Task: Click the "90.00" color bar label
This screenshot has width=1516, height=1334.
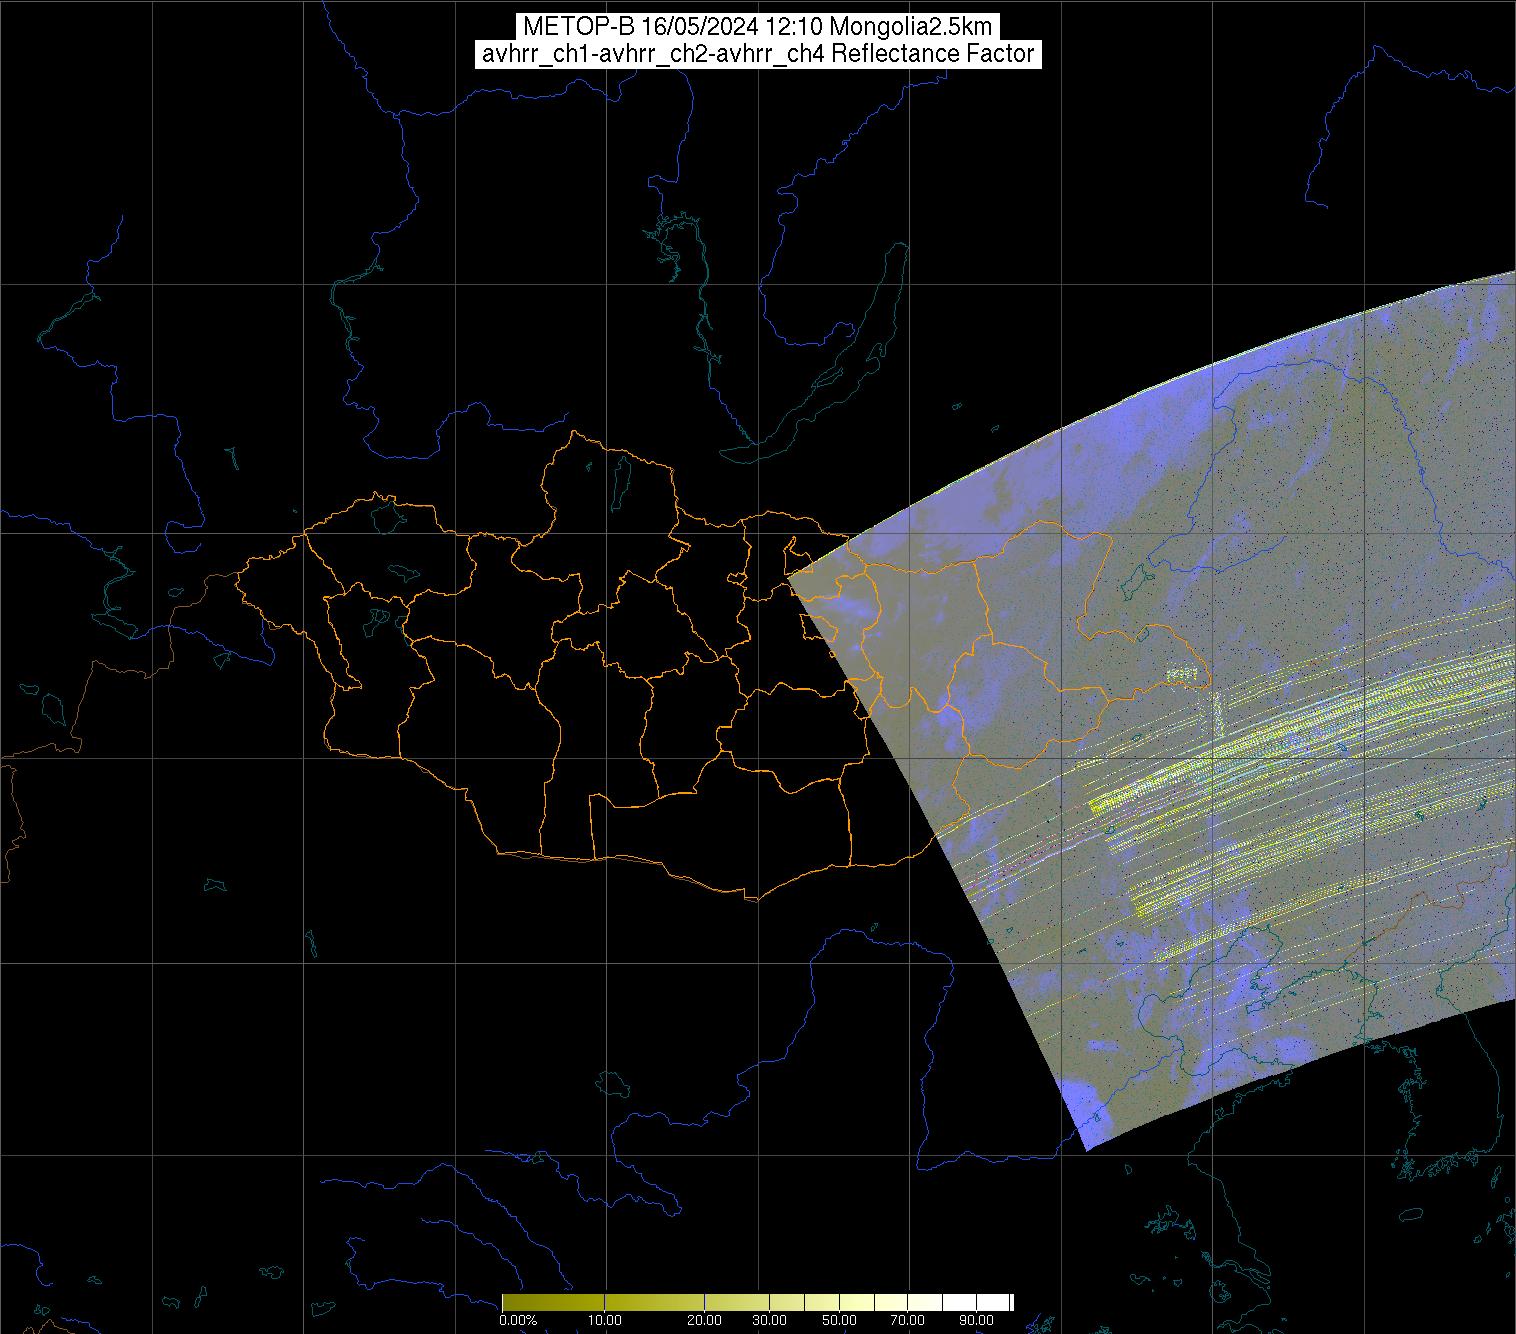Action: tap(977, 1319)
